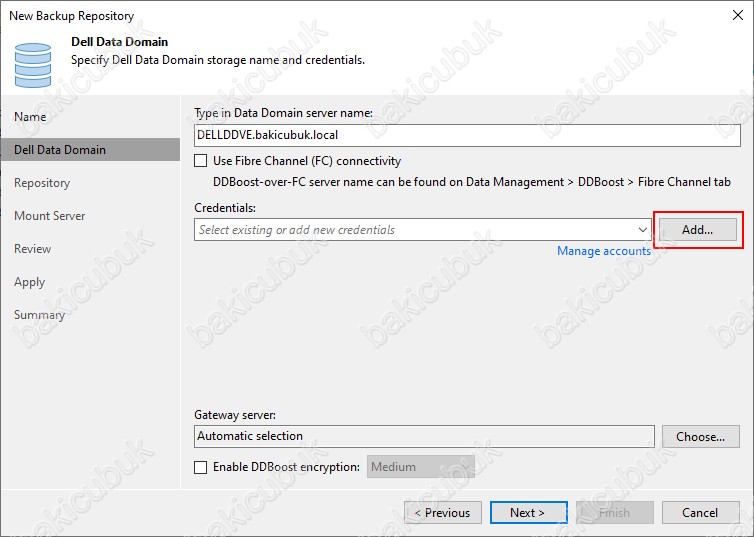754x537 pixels.
Task: Click Choose... for gateway server
Action: (701, 437)
